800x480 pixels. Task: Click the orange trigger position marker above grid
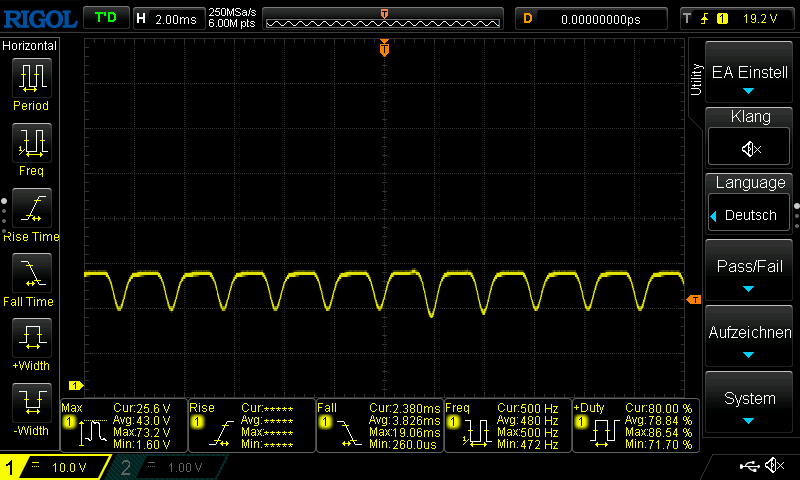(384, 48)
